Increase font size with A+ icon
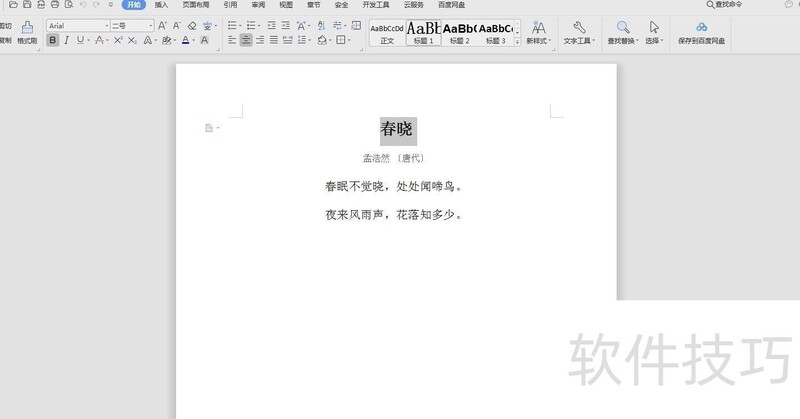This screenshot has width=800, height=419. pyautogui.click(x=162, y=26)
